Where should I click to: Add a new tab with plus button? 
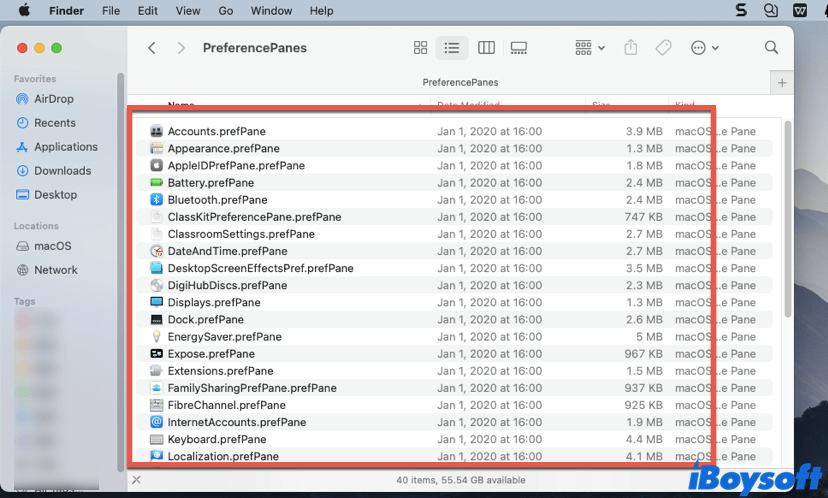pos(782,83)
